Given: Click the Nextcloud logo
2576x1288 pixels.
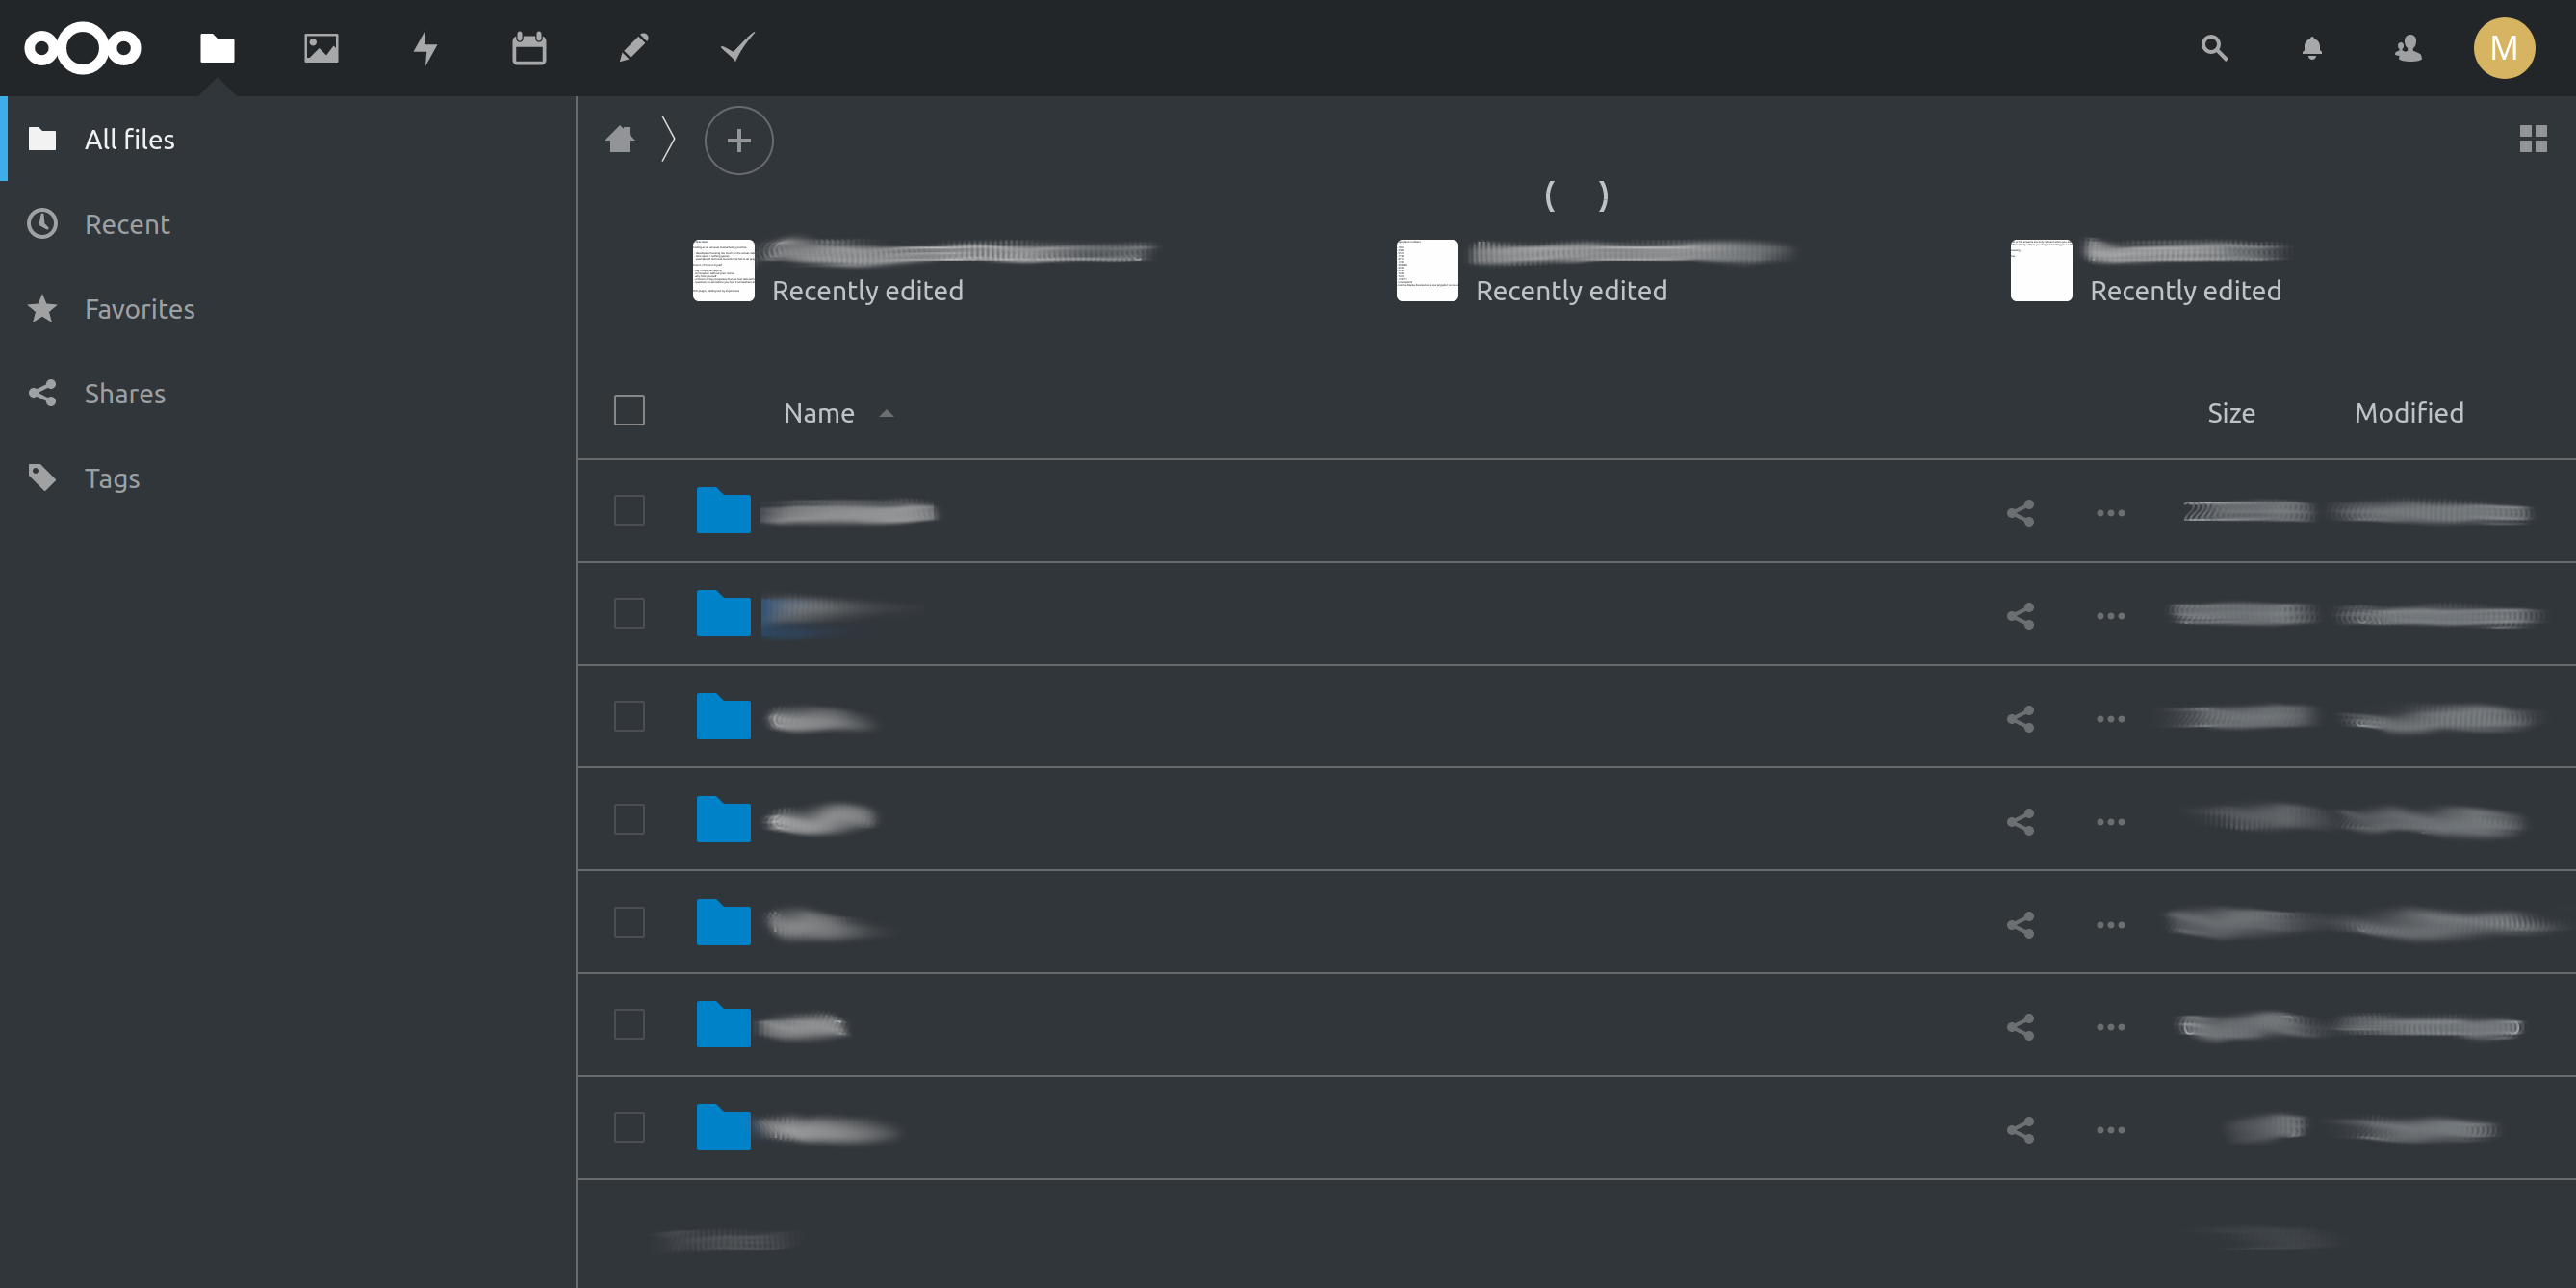Looking at the screenshot, I should 83,47.
